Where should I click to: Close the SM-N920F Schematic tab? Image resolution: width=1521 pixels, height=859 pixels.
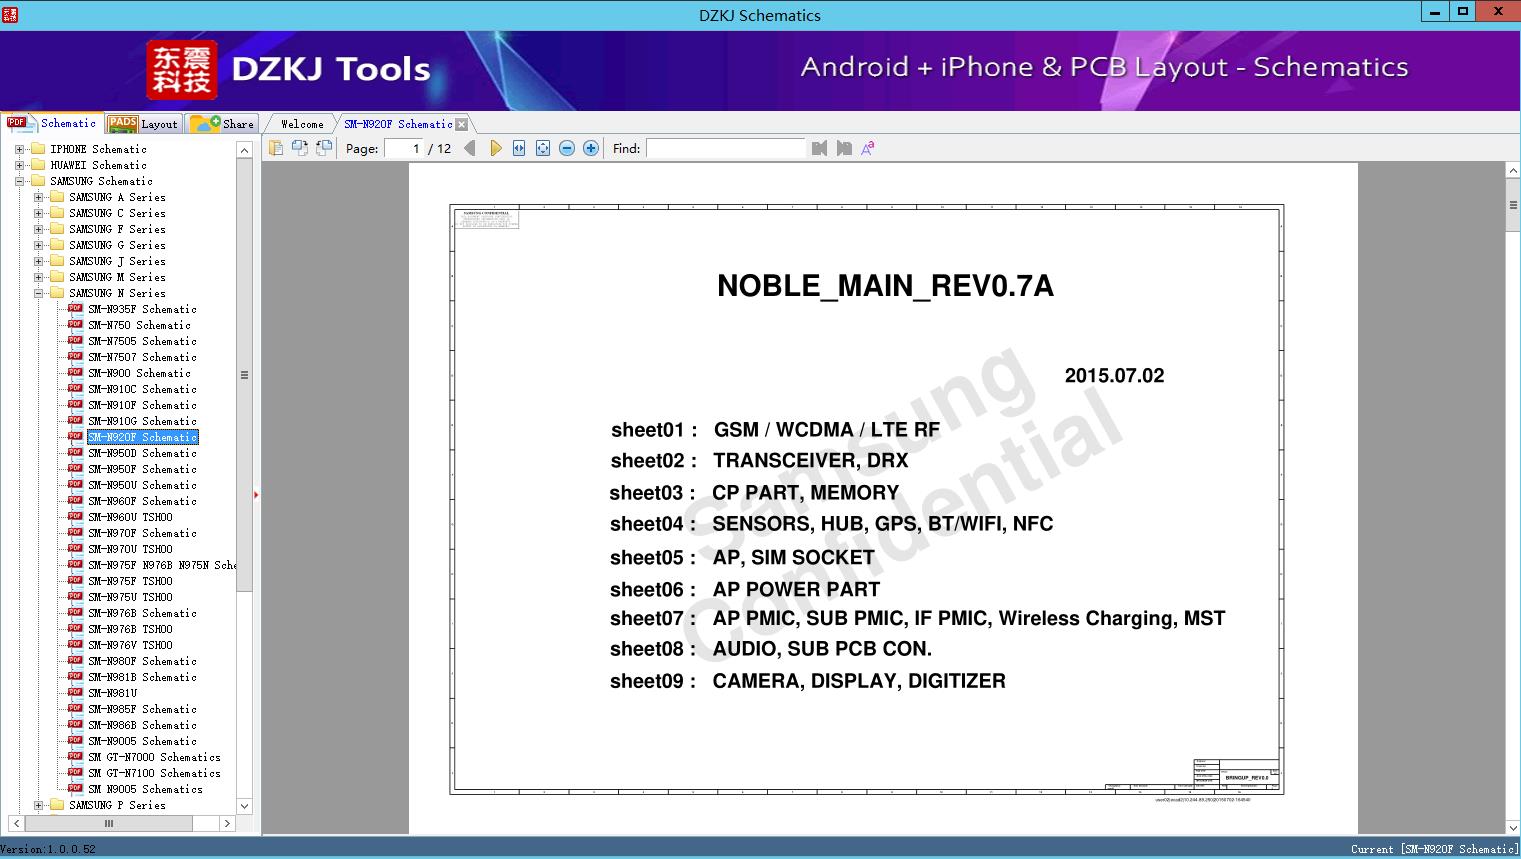(461, 125)
